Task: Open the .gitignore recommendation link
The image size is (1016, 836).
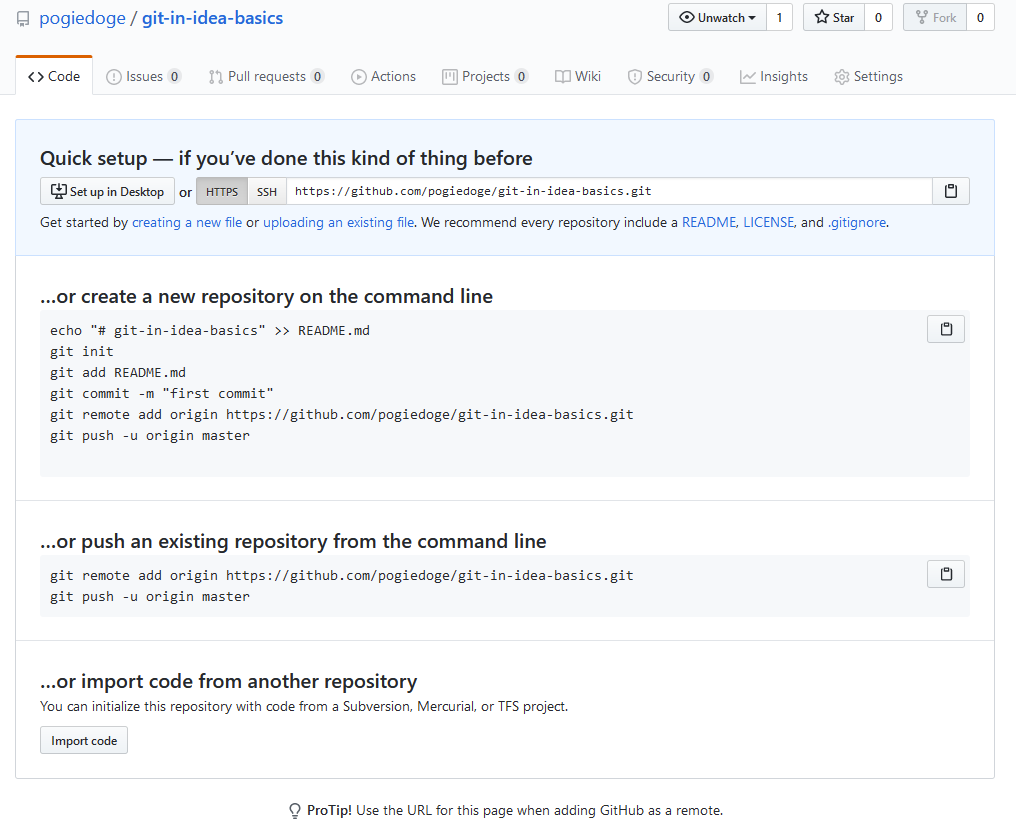Action: click(x=857, y=222)
